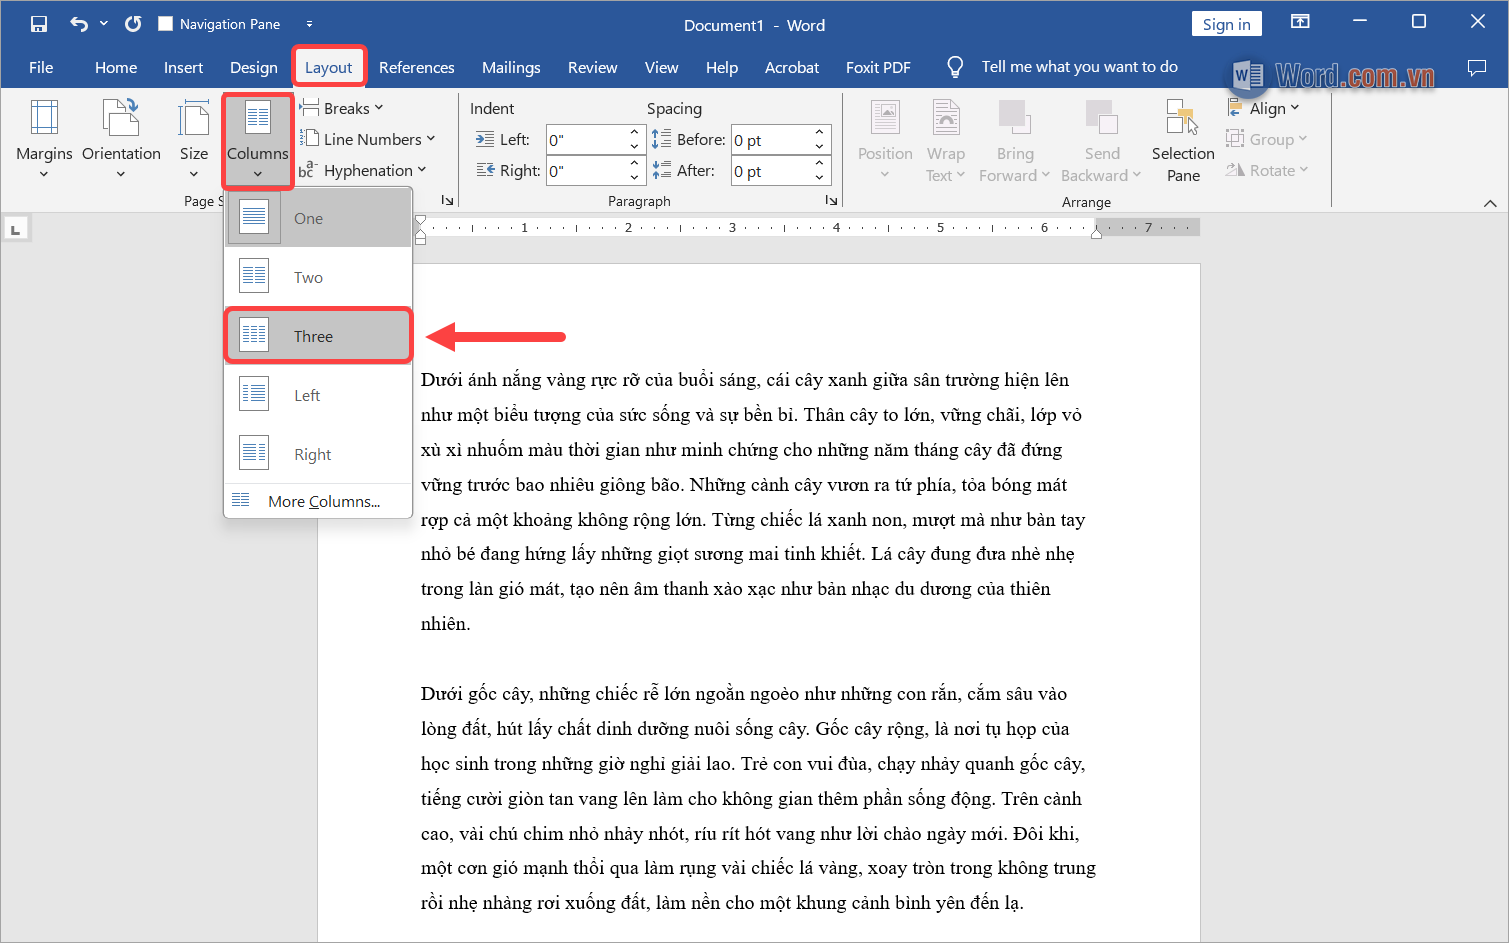Viewport: 1509px width, 943px height.
Task: Select Three columns layout
Action: pos(318,336)
